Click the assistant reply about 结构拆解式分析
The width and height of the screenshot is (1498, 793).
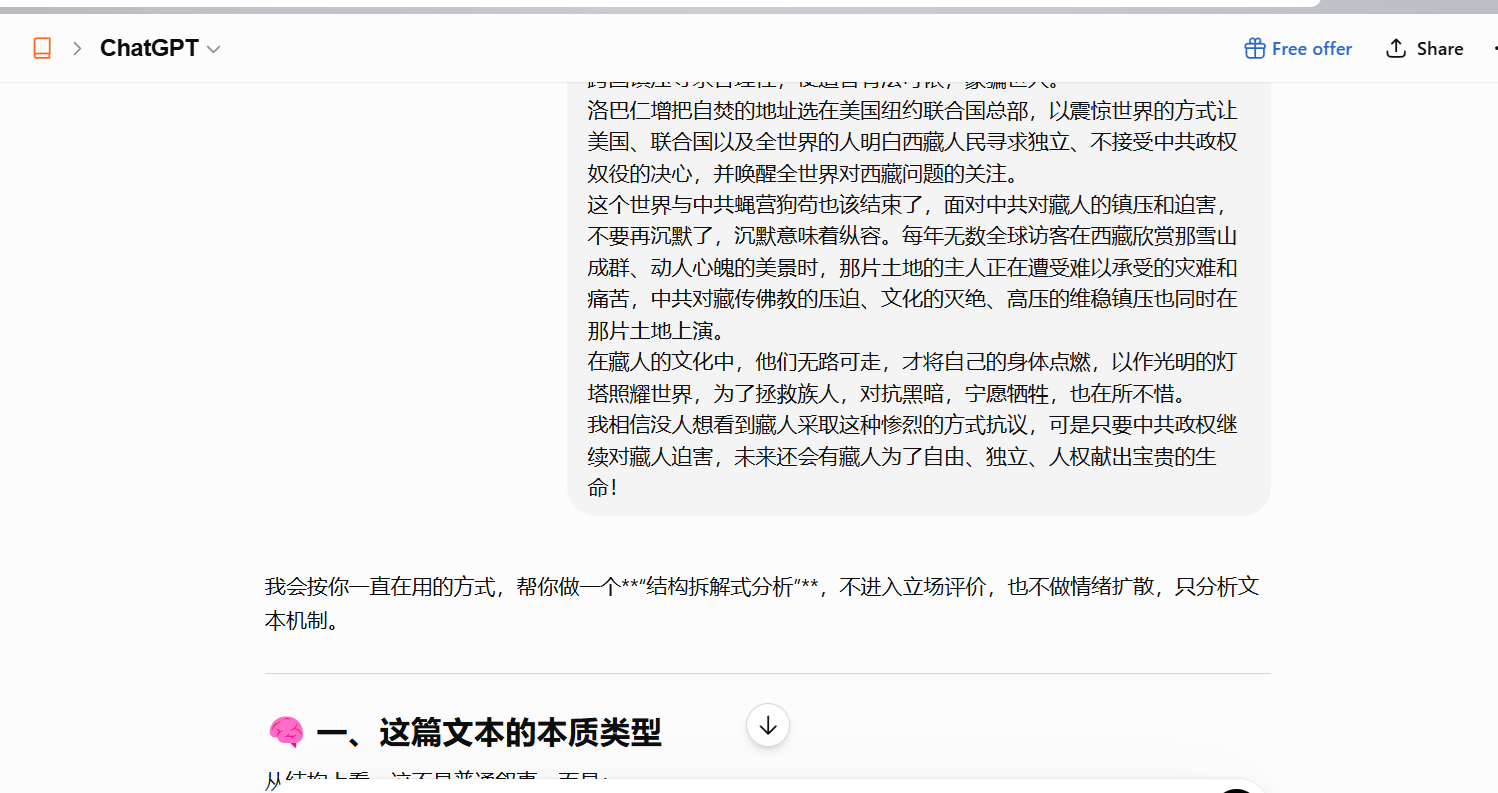(x=762, y=603)
